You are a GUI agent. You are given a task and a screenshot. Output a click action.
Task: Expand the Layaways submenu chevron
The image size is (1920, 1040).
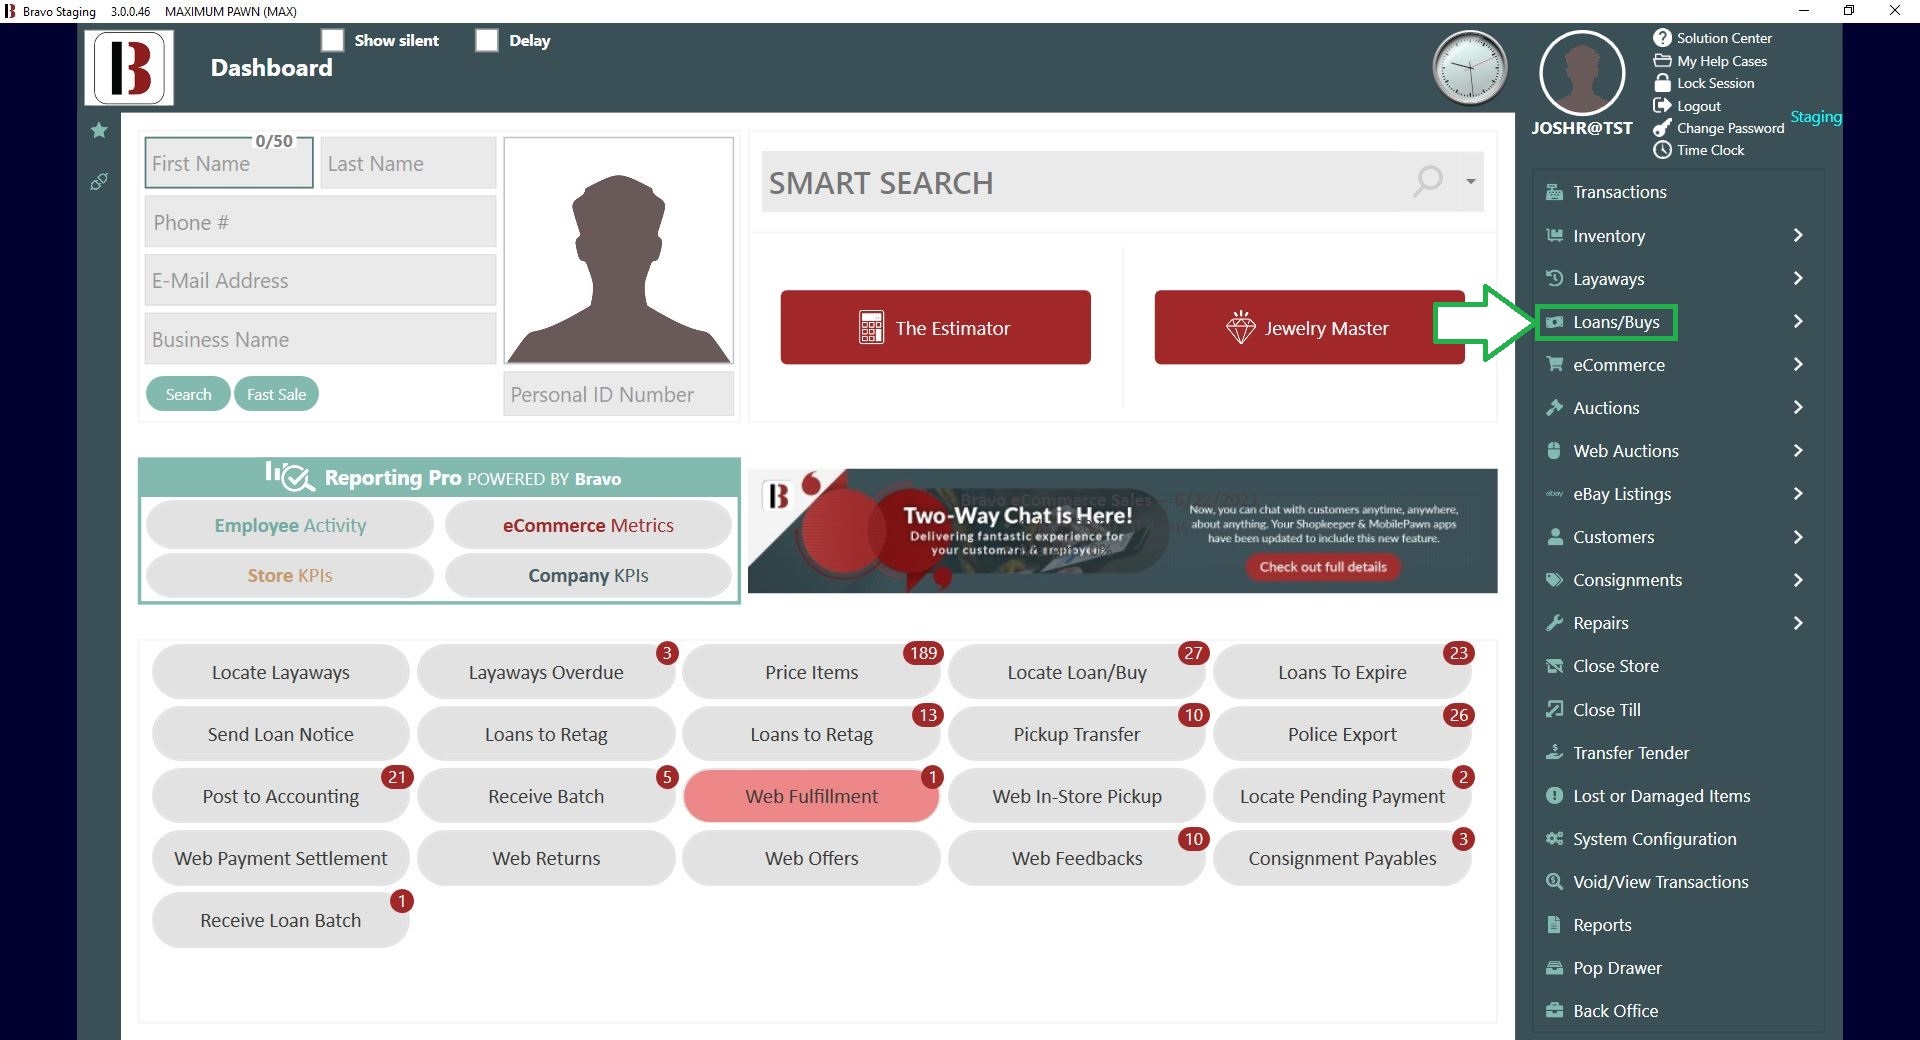click(x=1798, y=278)
